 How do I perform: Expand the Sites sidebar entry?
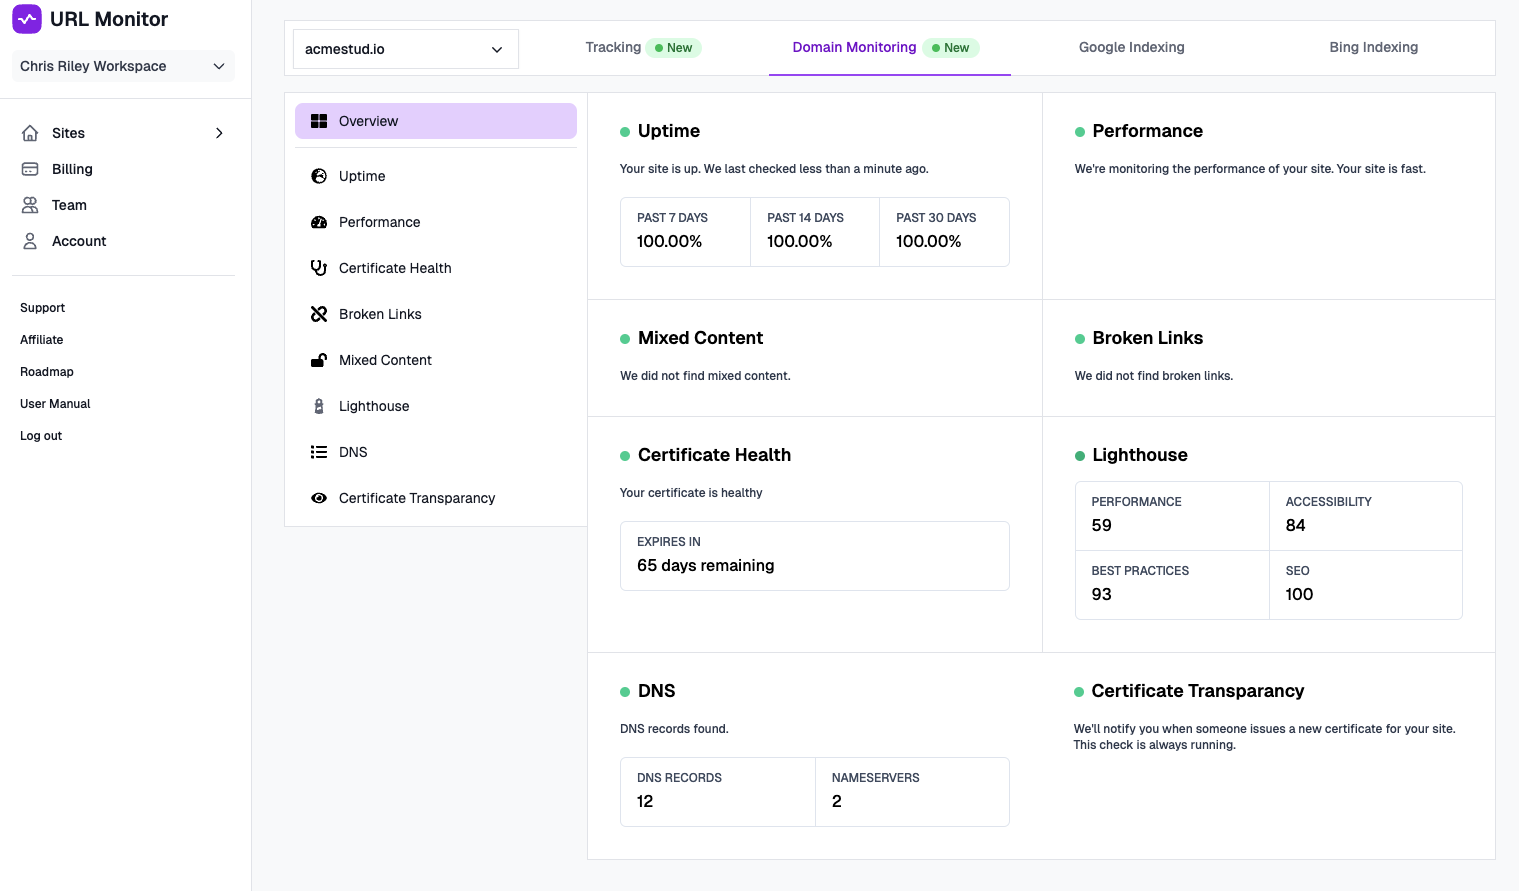click(219, 133)
